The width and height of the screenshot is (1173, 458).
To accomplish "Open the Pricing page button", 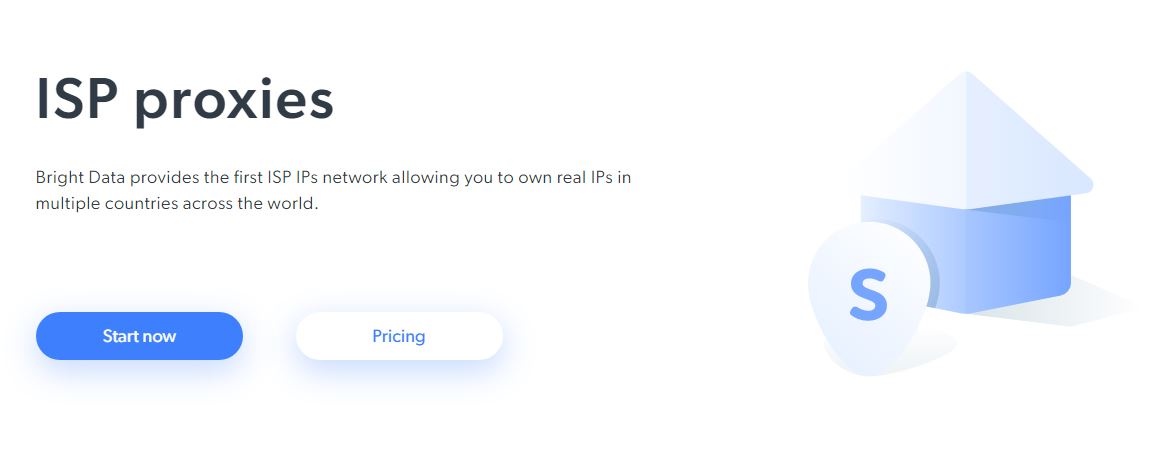I will (x=399, y=336).
